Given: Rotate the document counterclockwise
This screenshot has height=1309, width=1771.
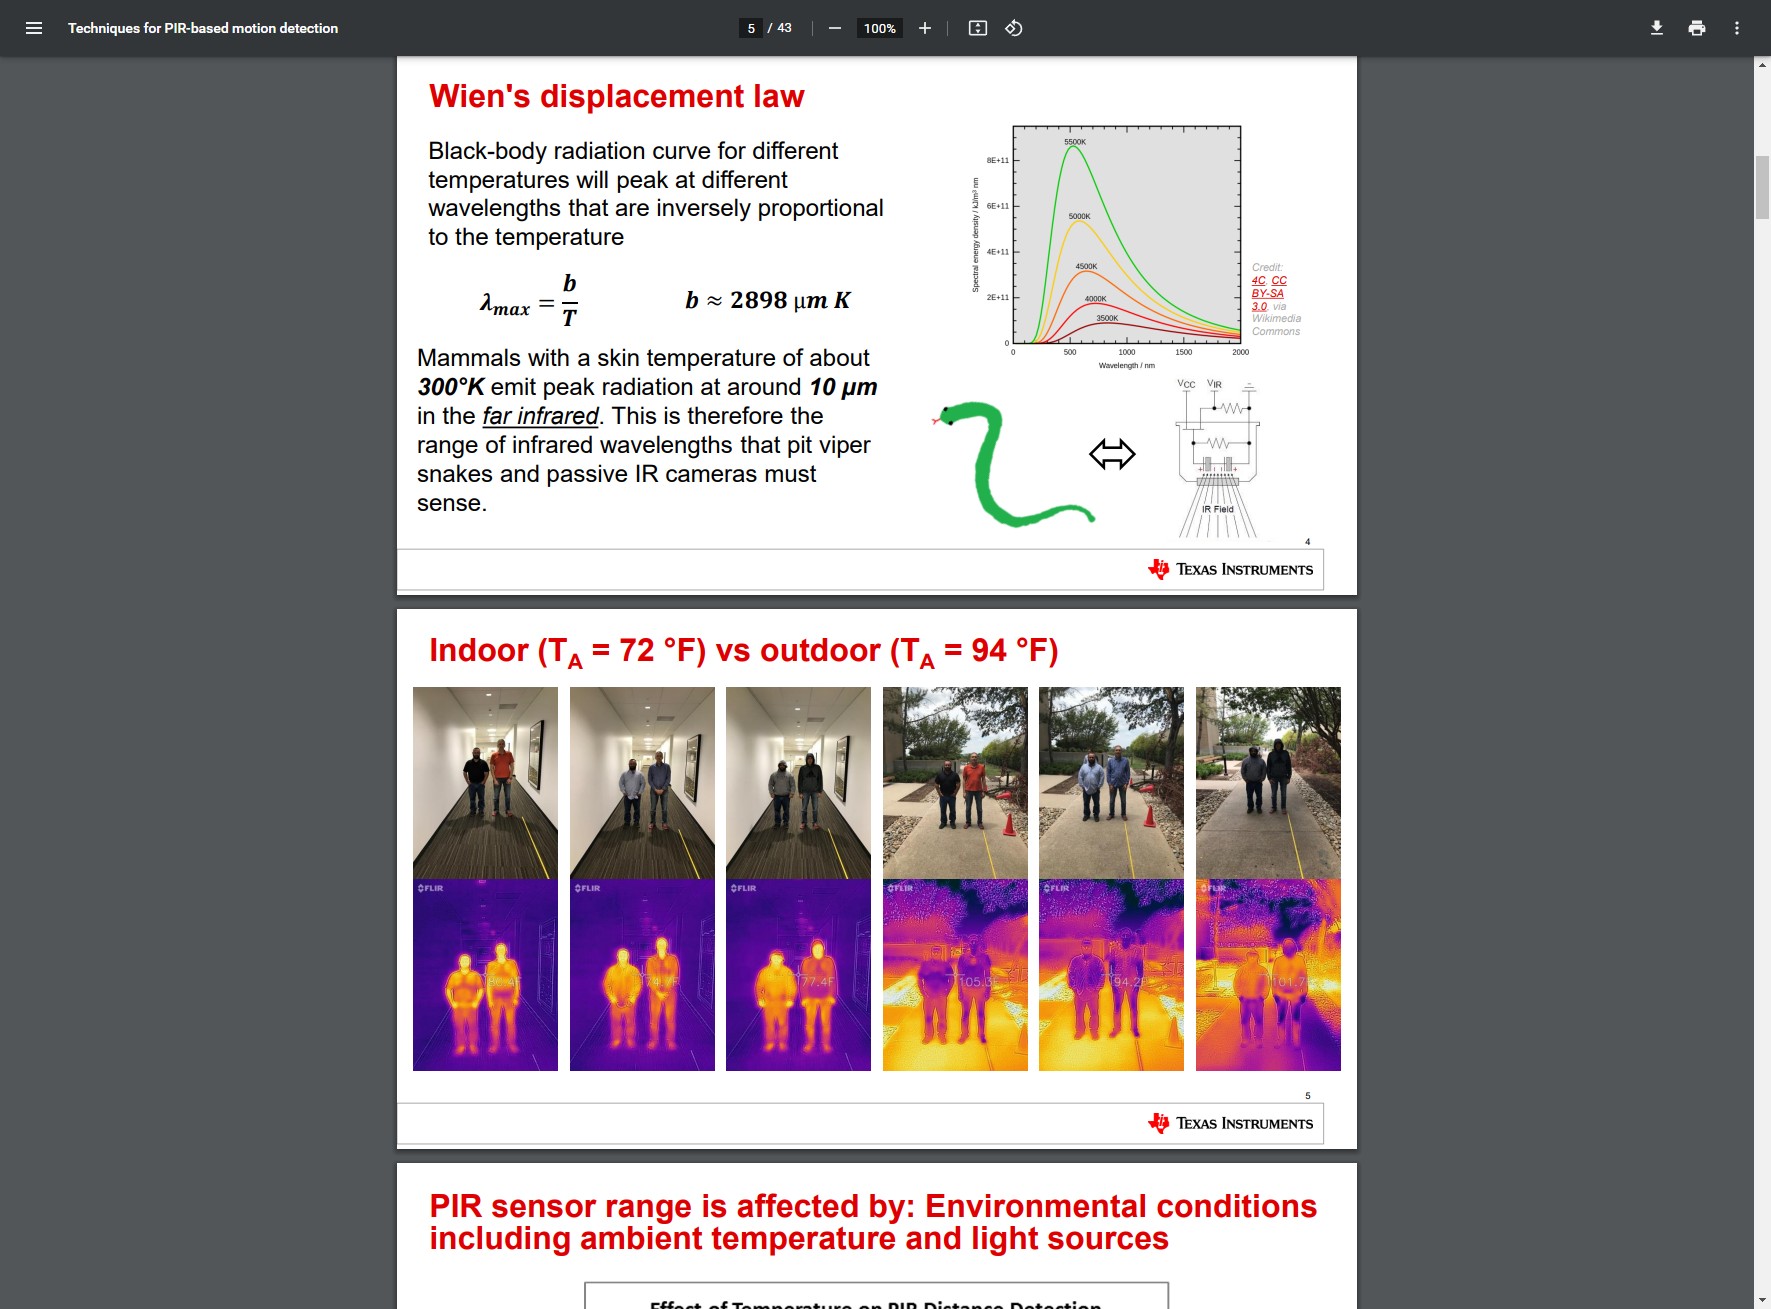Looking at the screenshot, I should pos(1013,28).
